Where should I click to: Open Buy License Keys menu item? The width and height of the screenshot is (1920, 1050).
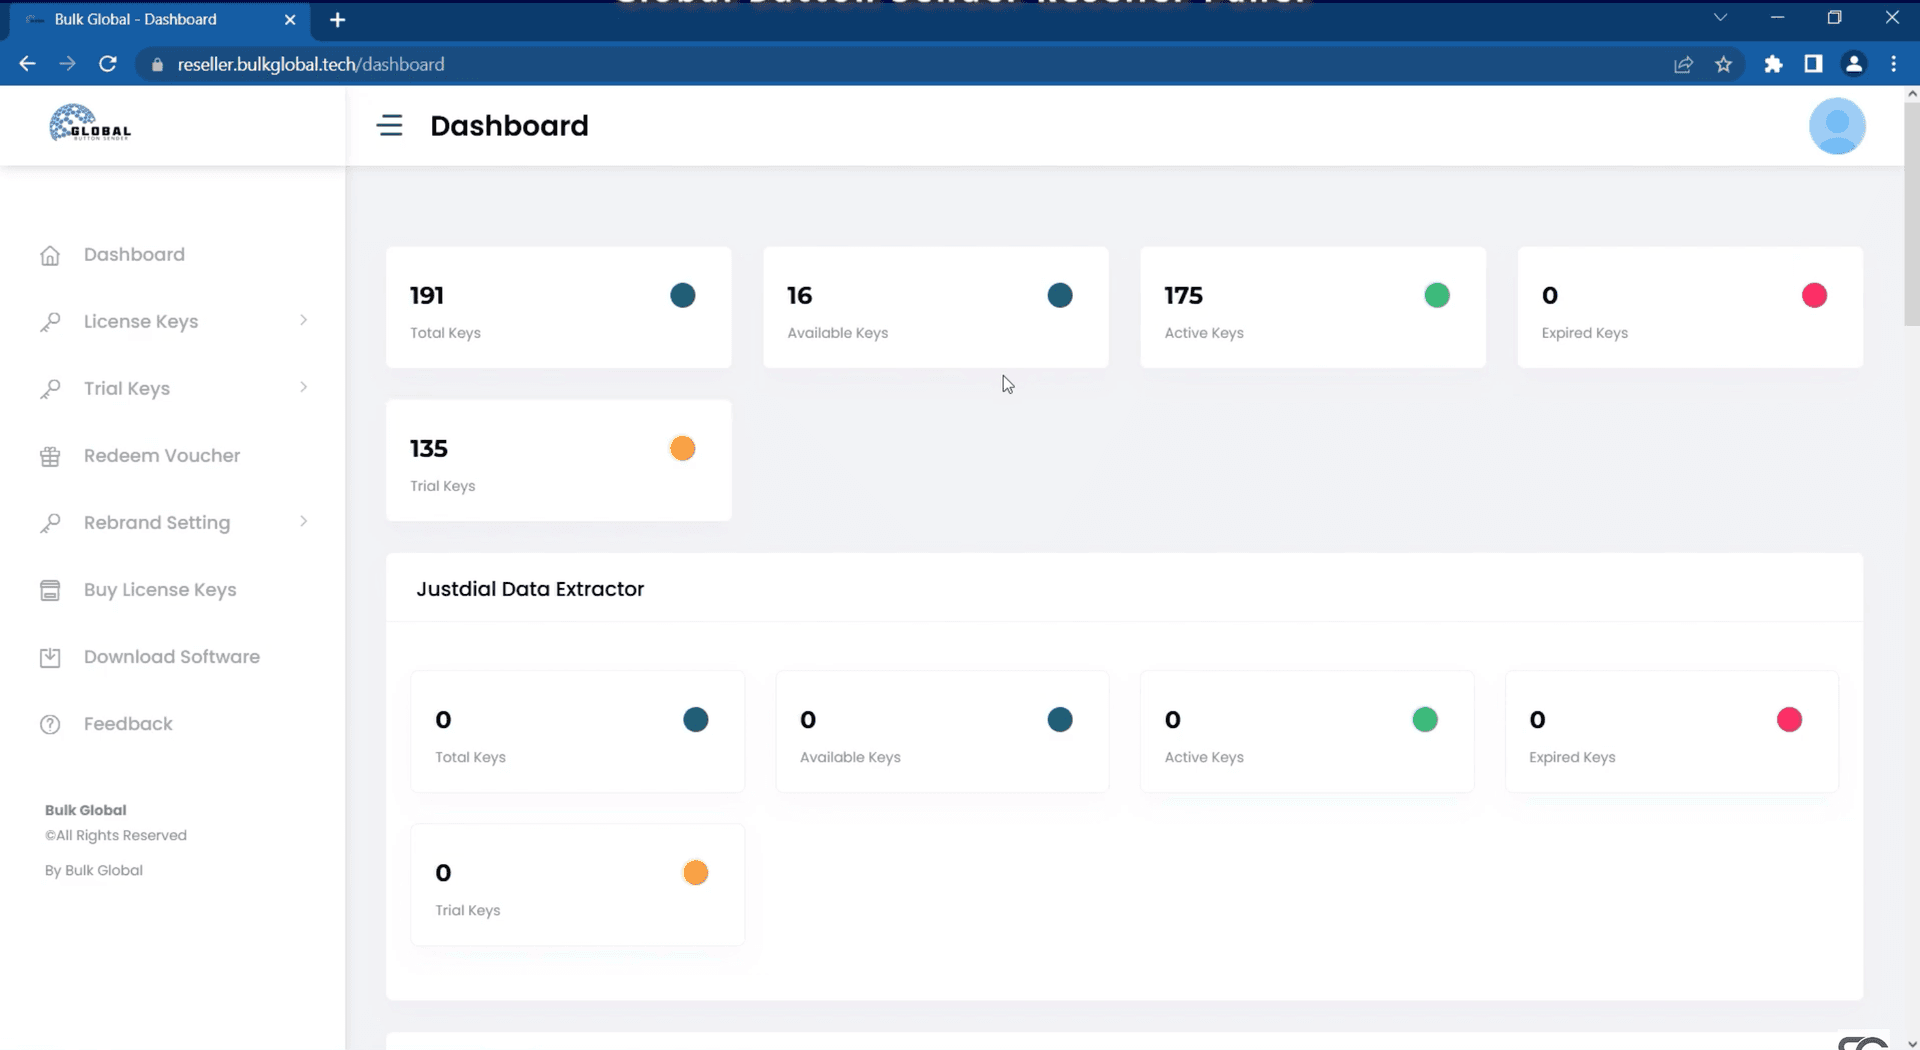tap(160, 589)
